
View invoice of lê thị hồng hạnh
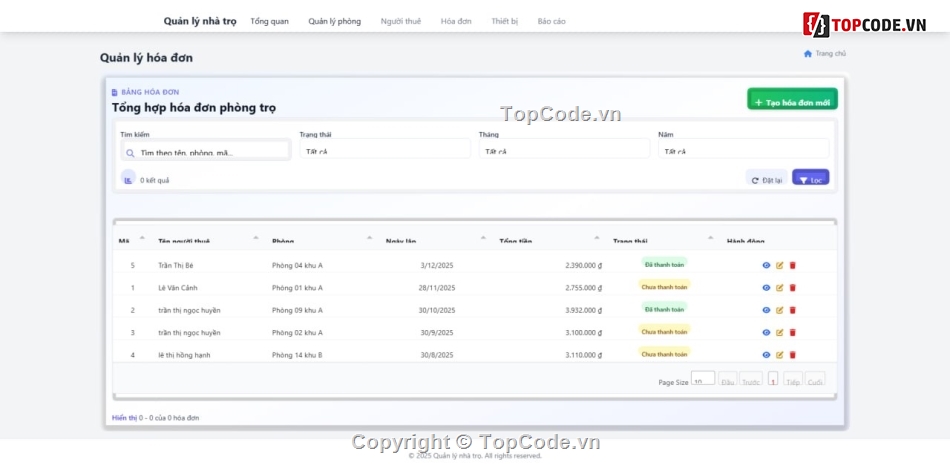766,355
